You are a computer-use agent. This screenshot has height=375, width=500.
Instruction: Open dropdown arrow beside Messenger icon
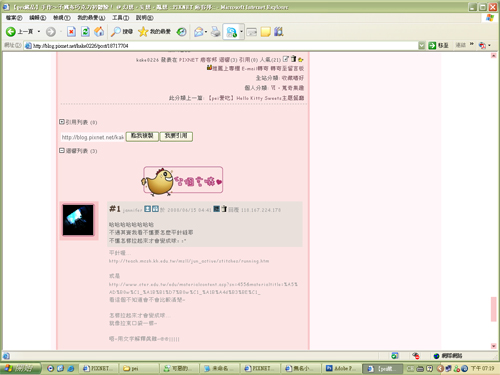[x=242, y=32]
